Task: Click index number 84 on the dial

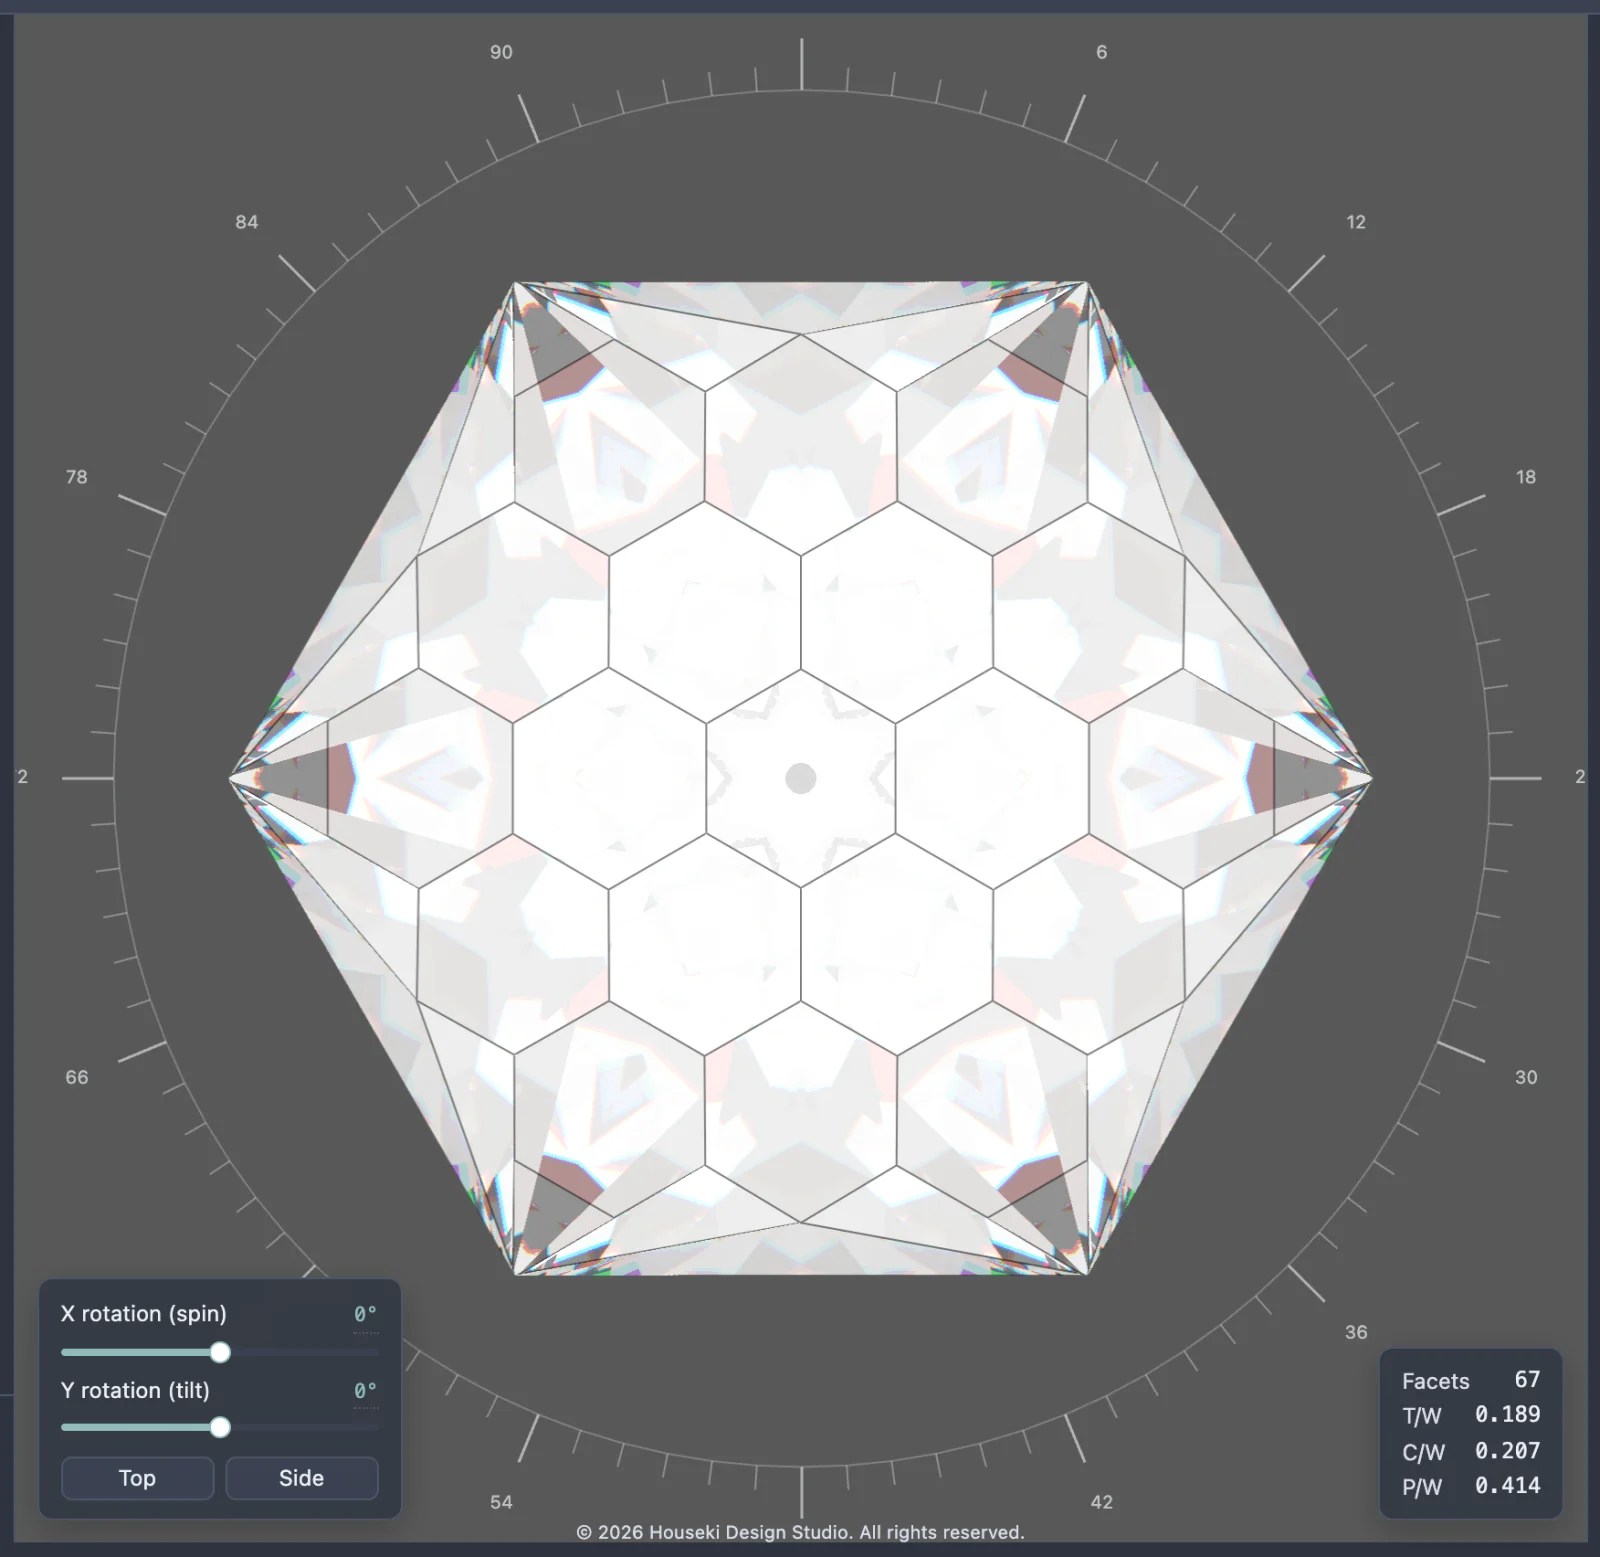Action: tap(247, 222)
